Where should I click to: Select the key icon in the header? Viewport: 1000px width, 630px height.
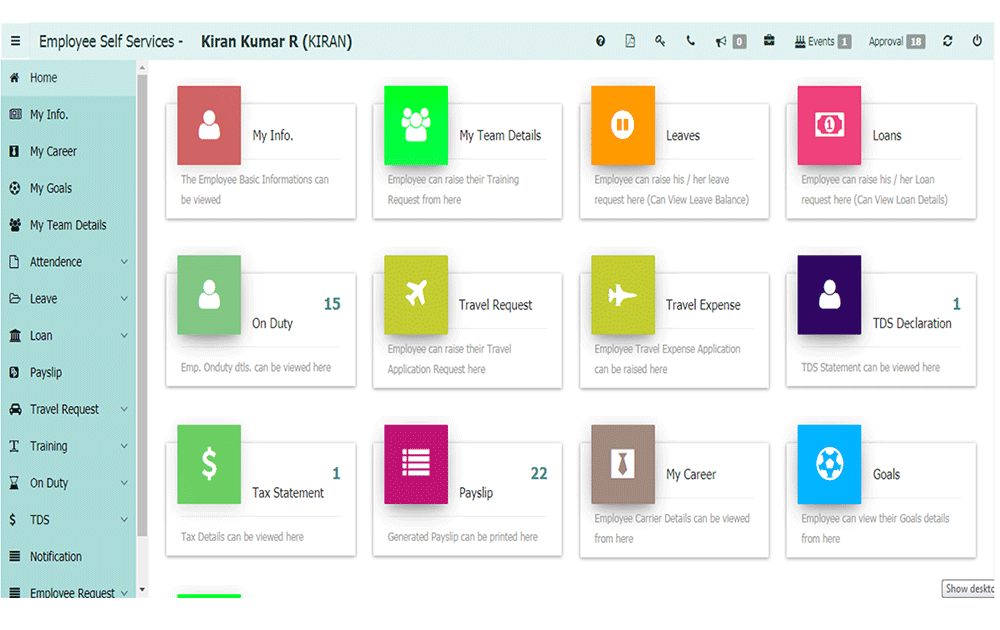(x=660, y=41)
